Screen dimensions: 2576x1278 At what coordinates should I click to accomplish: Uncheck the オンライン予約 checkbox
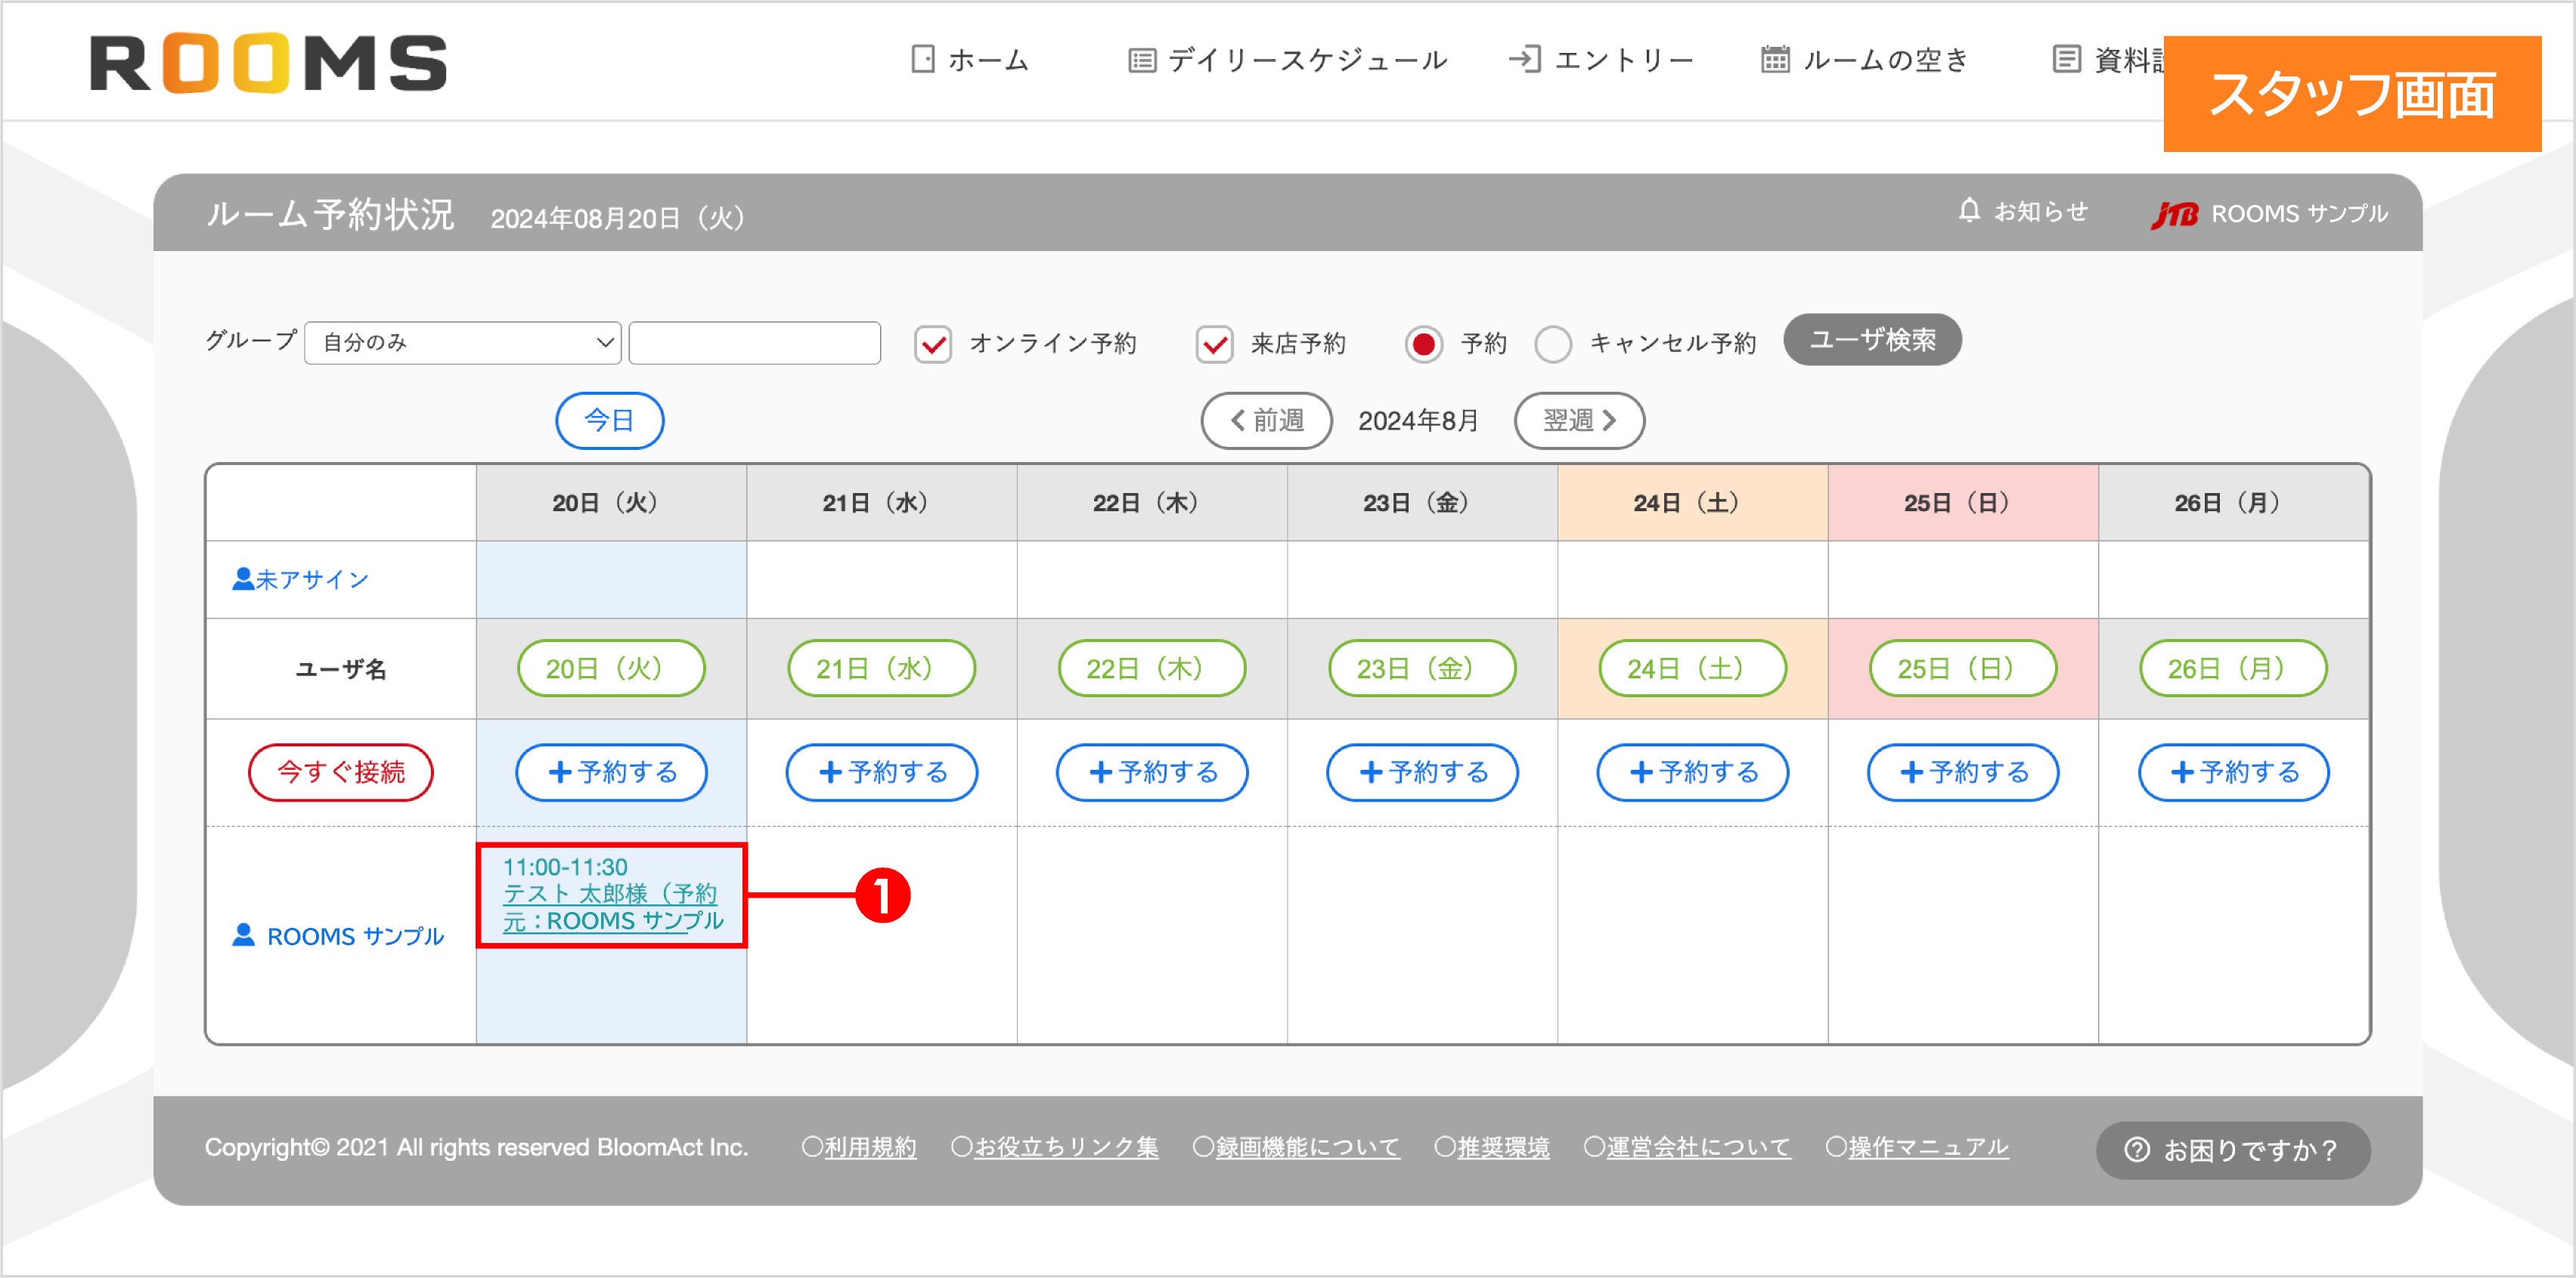tap(933, 343)
